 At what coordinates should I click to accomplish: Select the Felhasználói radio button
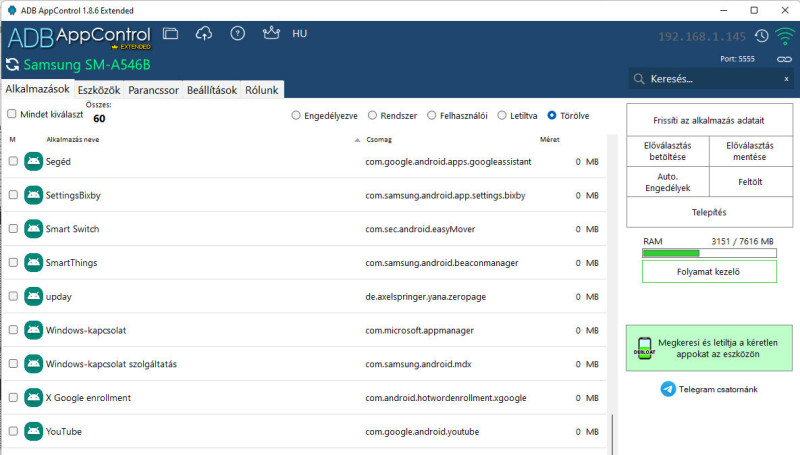point(432,115)
